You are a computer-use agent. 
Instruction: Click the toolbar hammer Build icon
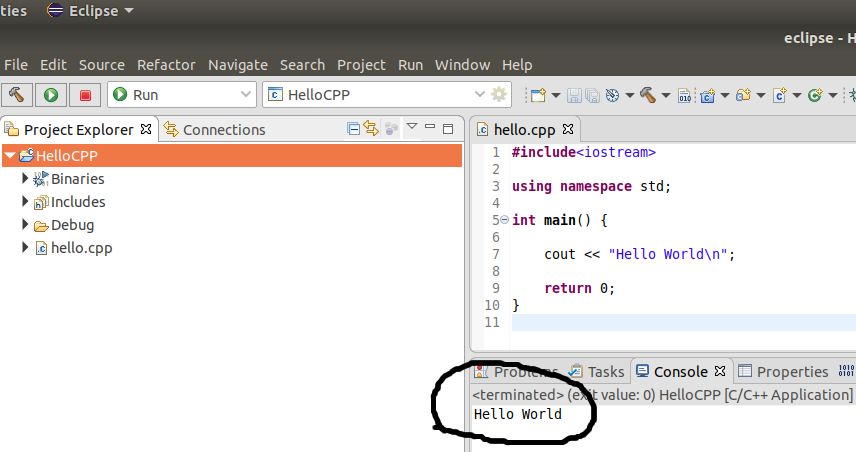(x=648, y=96)
